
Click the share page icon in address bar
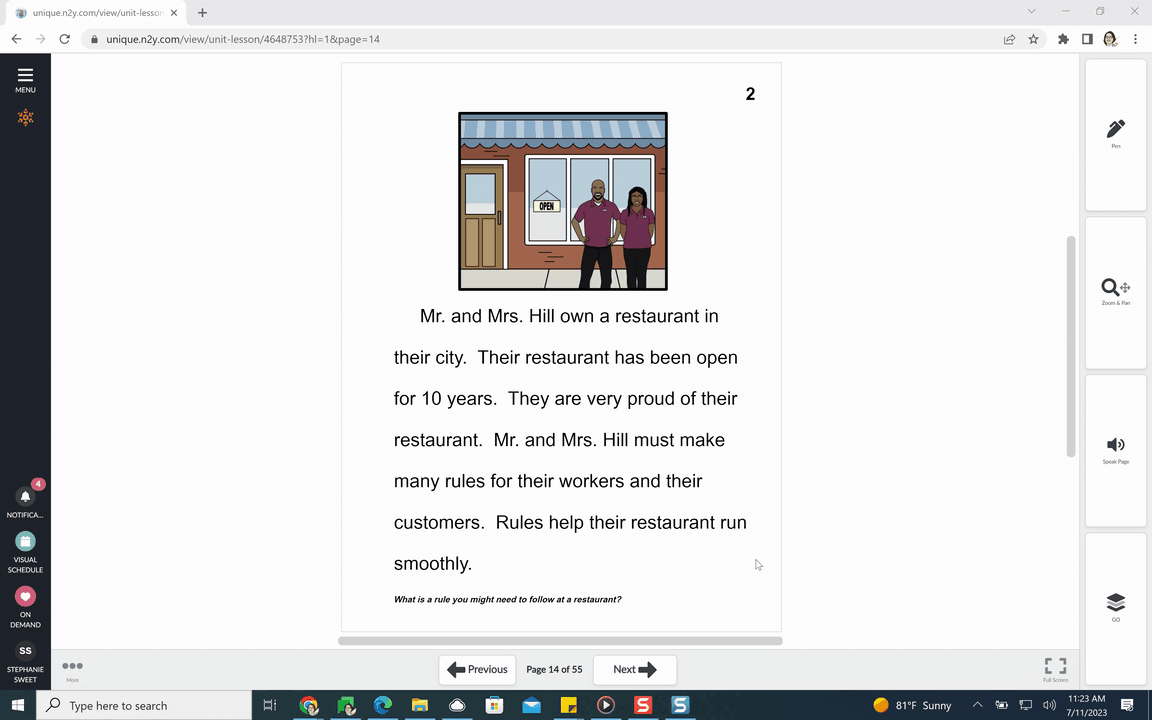tap(1009, 39)
